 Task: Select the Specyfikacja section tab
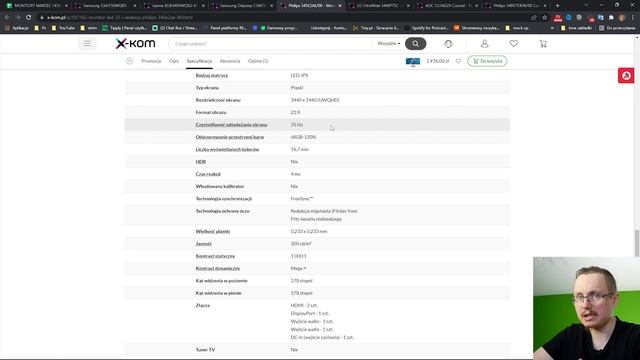click(199, 61)
